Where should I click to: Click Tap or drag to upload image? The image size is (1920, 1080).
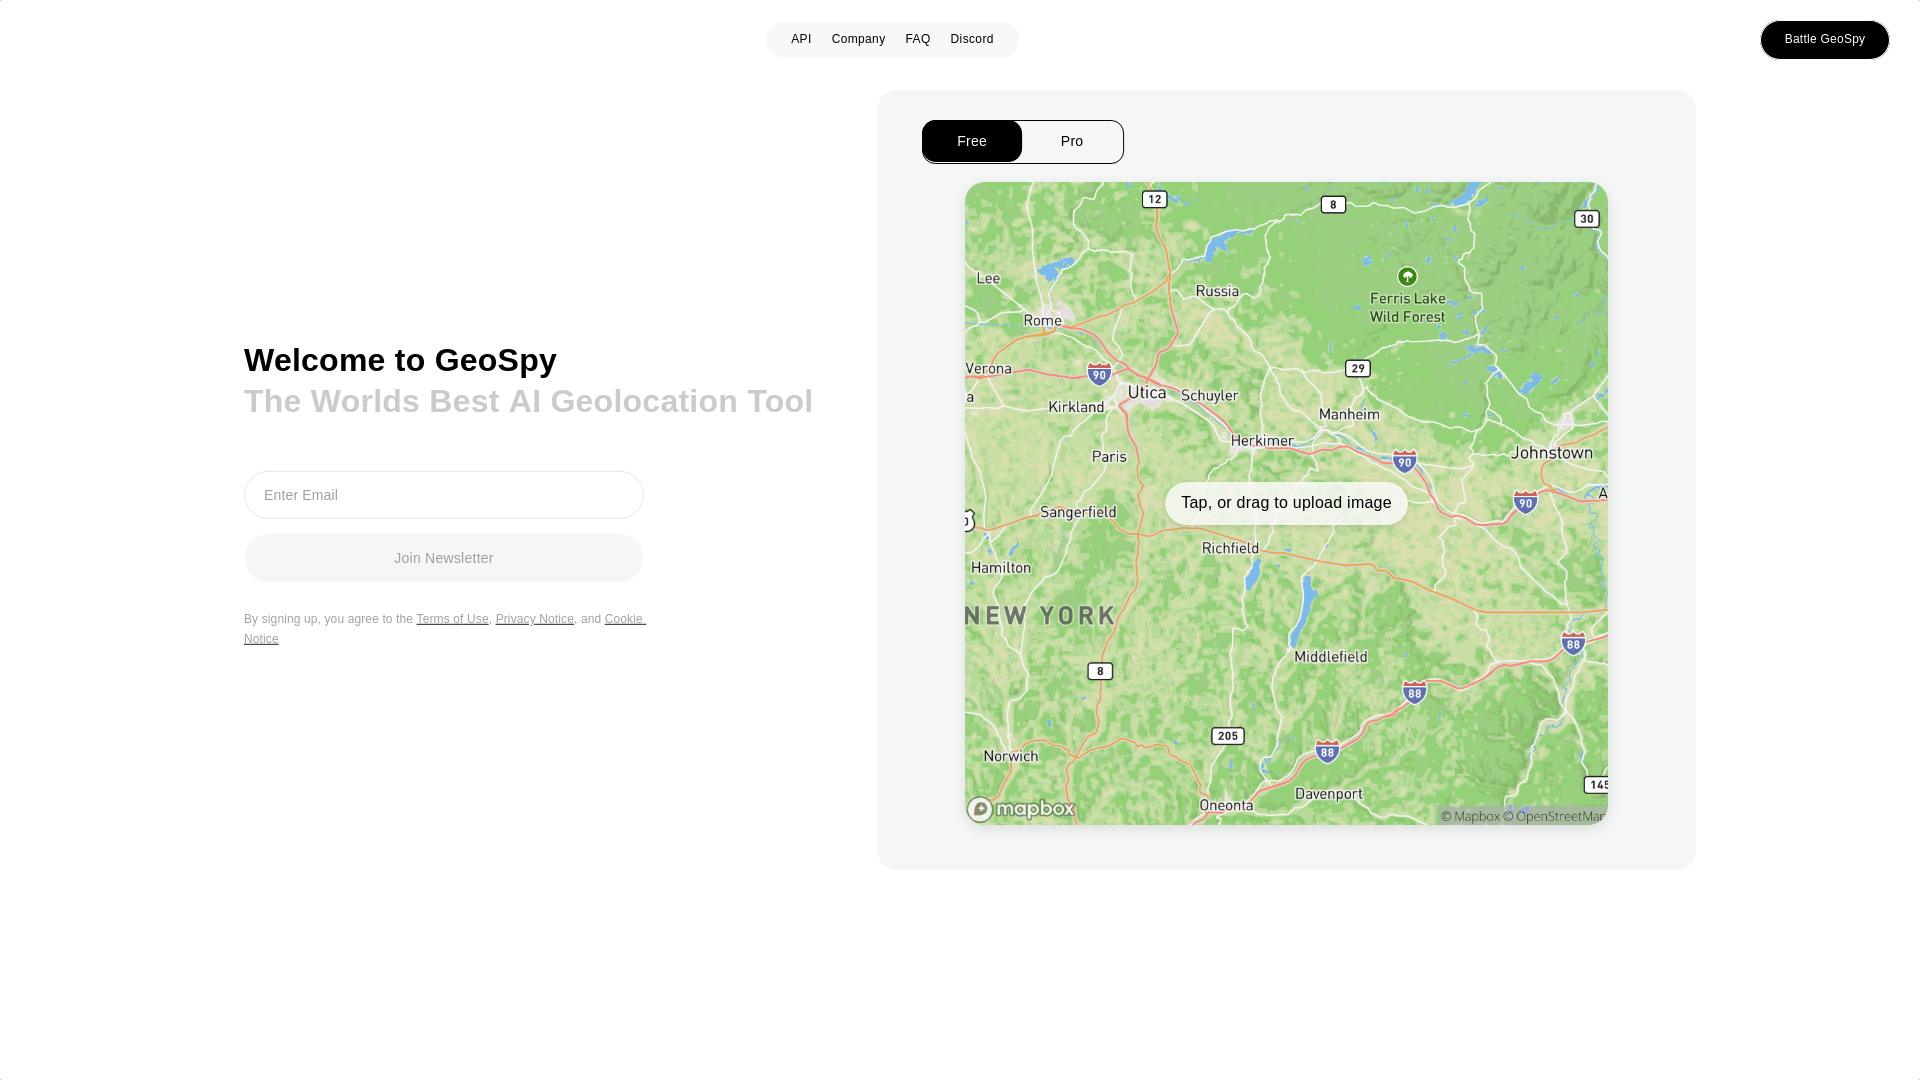tap(1286, 503)
